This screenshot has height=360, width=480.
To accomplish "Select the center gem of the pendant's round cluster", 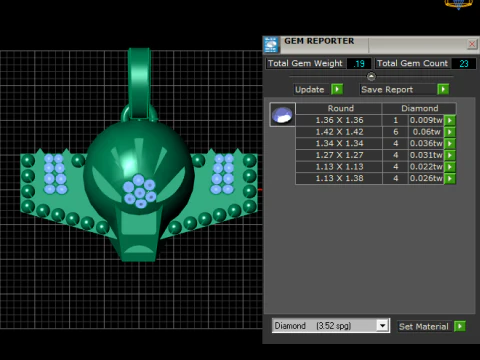I will point(140,193).
